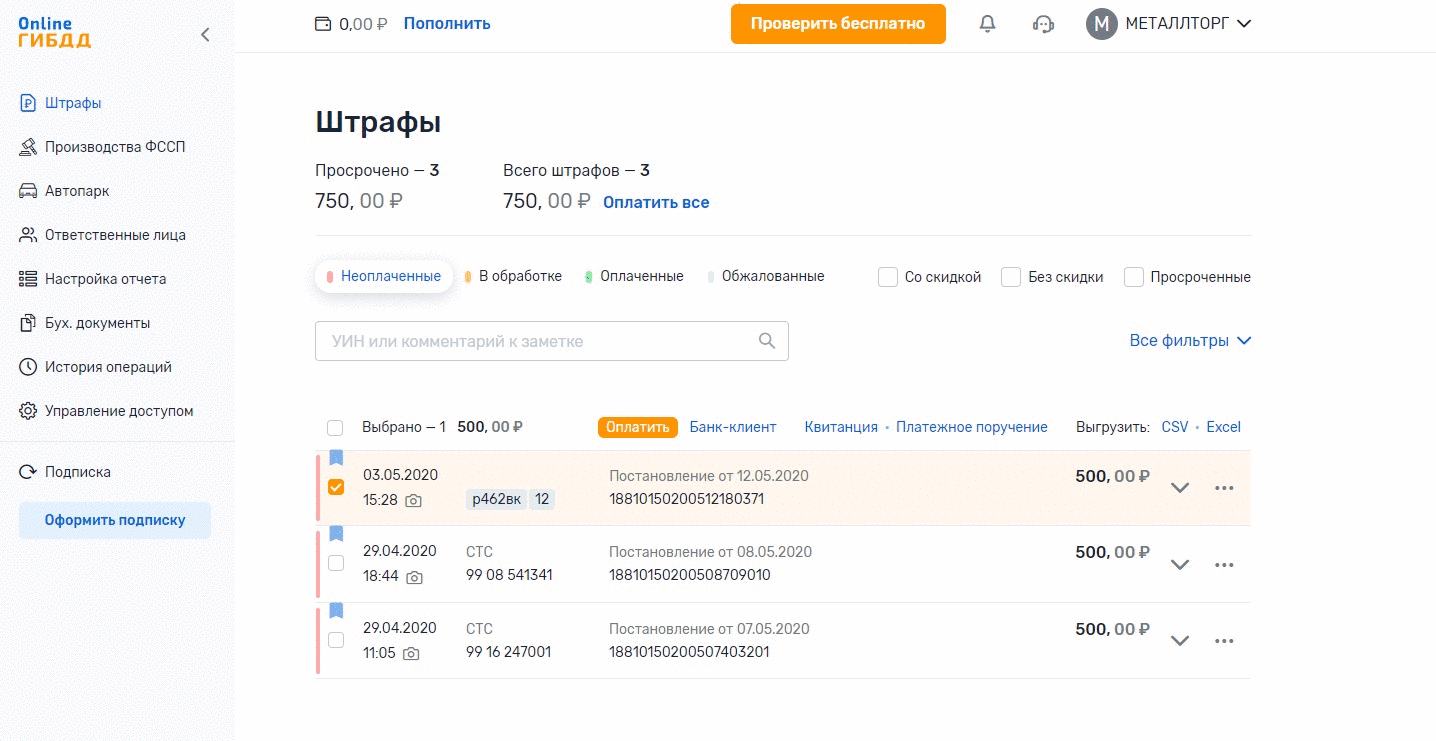Click the wallet balance icon
The width and height of the screenshot is (1436, 741).
coord(323,24)
